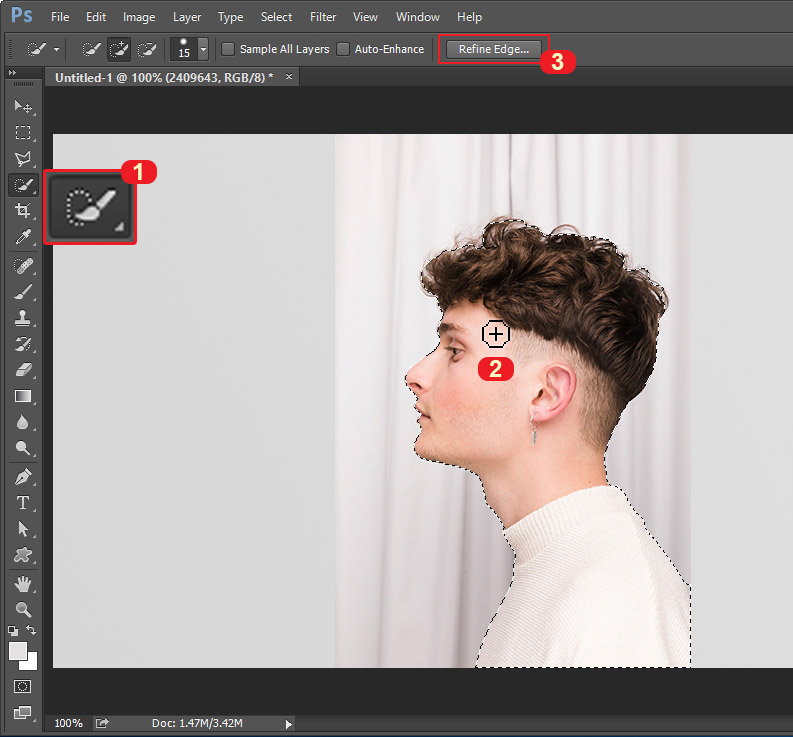Open the Type menu

(231, 17)
